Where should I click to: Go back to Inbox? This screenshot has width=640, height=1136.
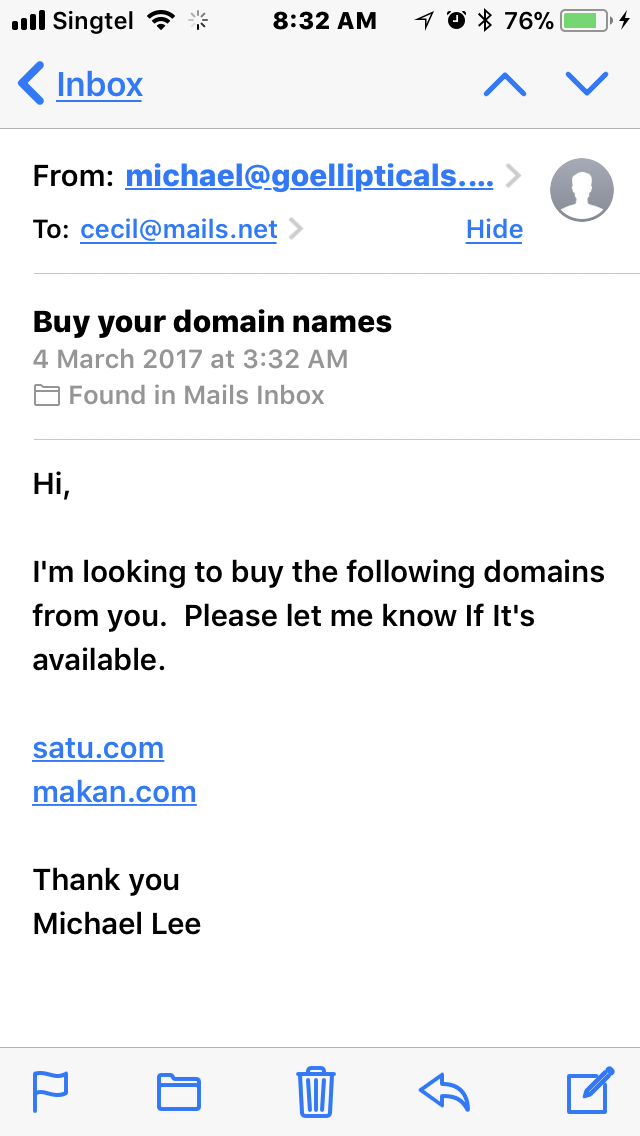click(80, 85)
